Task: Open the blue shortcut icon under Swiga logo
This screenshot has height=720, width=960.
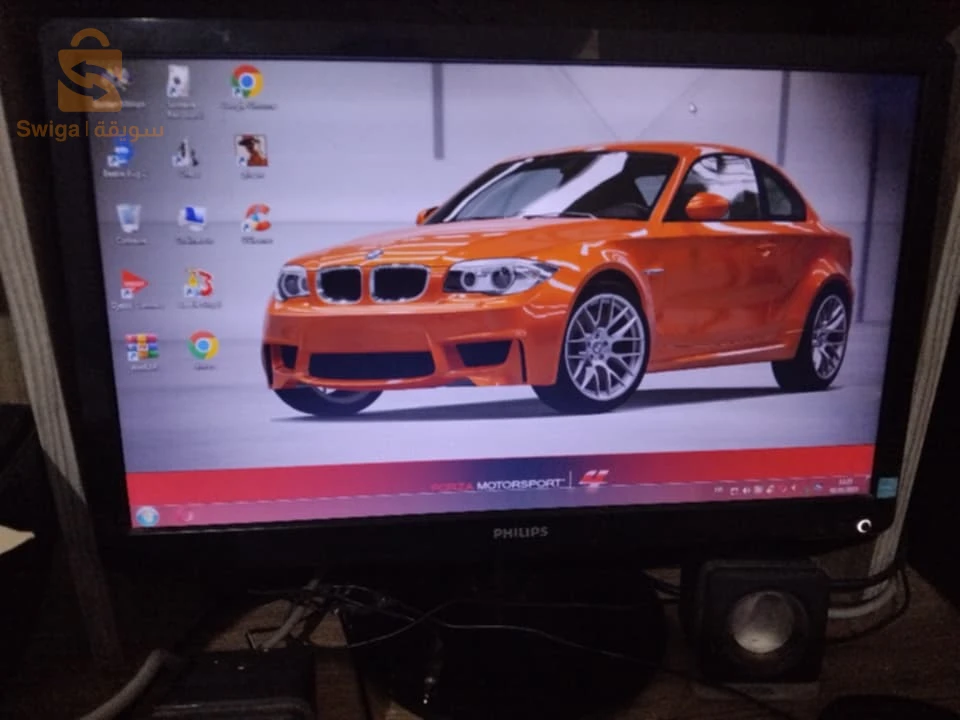Action: tap(121, 153)
